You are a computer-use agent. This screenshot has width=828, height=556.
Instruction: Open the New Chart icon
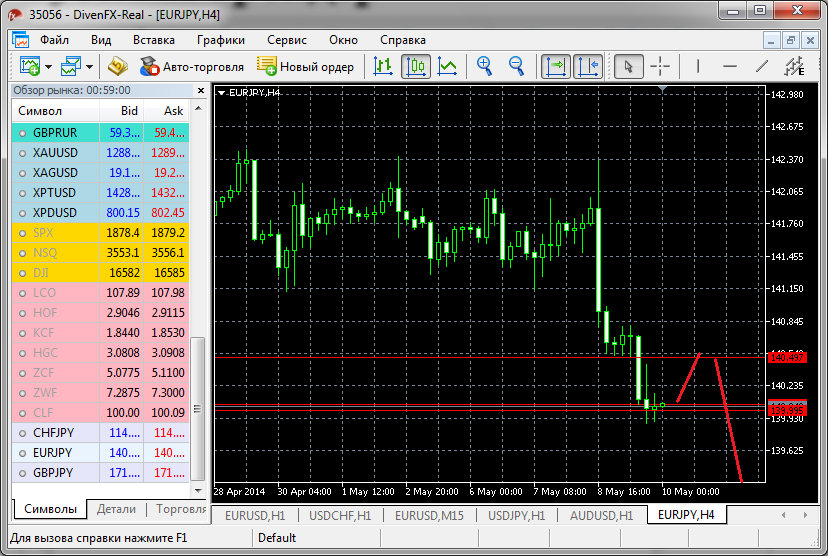coord(30,67)
